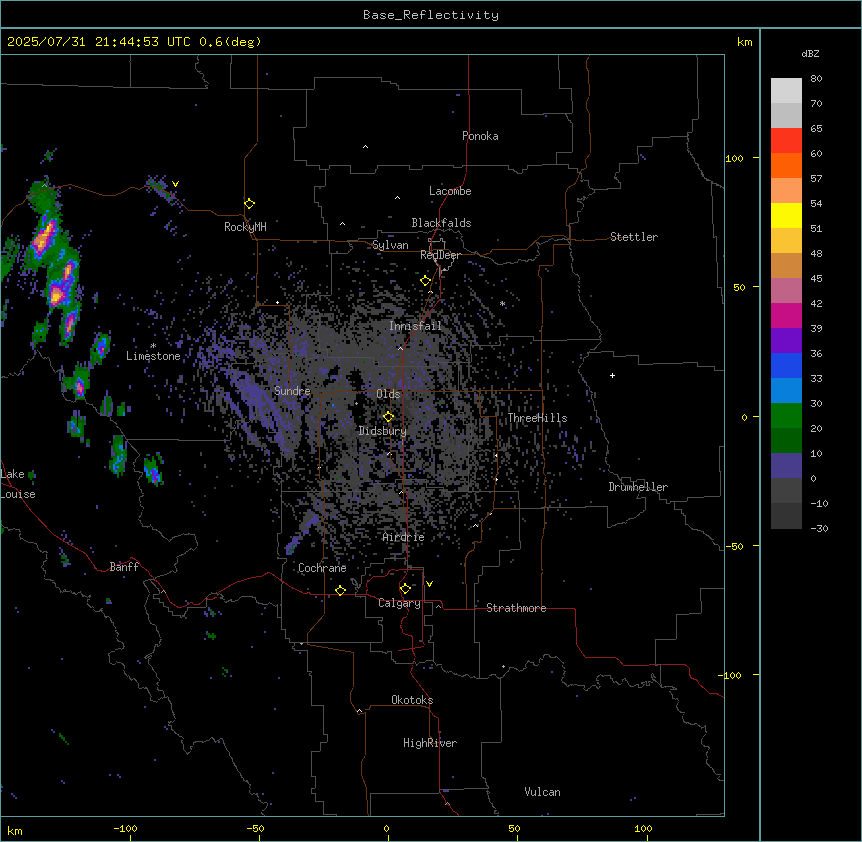The image size is (862, 842).
Task: Click the Vulcan city label
Action: [x=543, y=792]
